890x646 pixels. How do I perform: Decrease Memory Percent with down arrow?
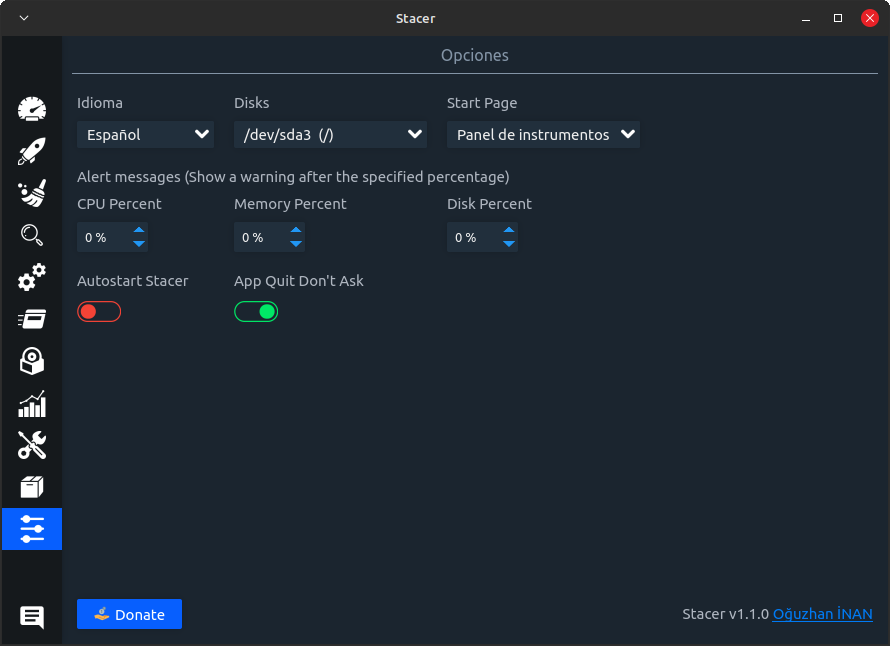click(296, 244)
